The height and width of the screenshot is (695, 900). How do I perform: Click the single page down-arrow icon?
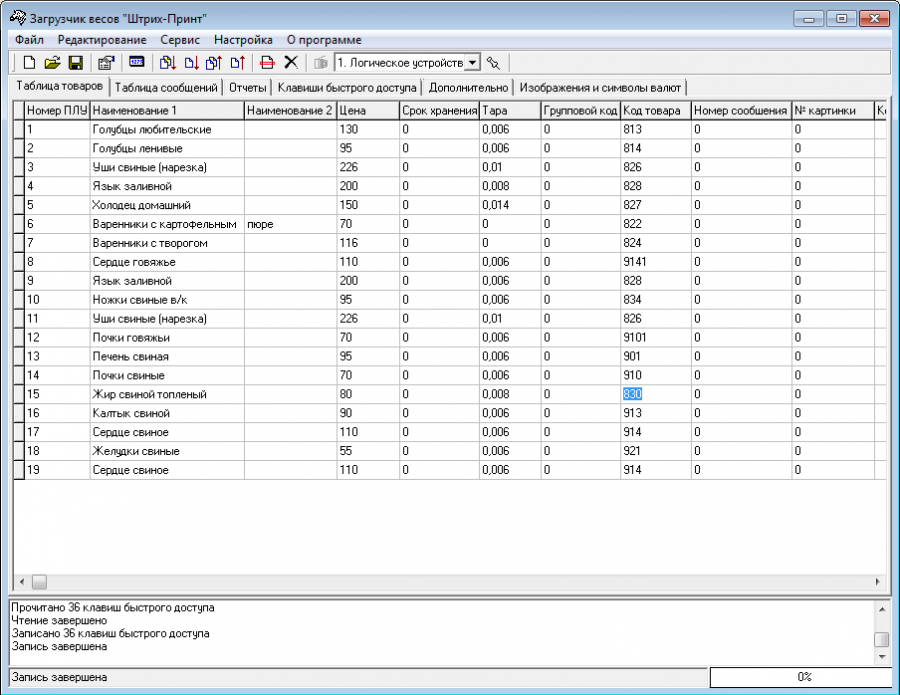tap(191, 63)
